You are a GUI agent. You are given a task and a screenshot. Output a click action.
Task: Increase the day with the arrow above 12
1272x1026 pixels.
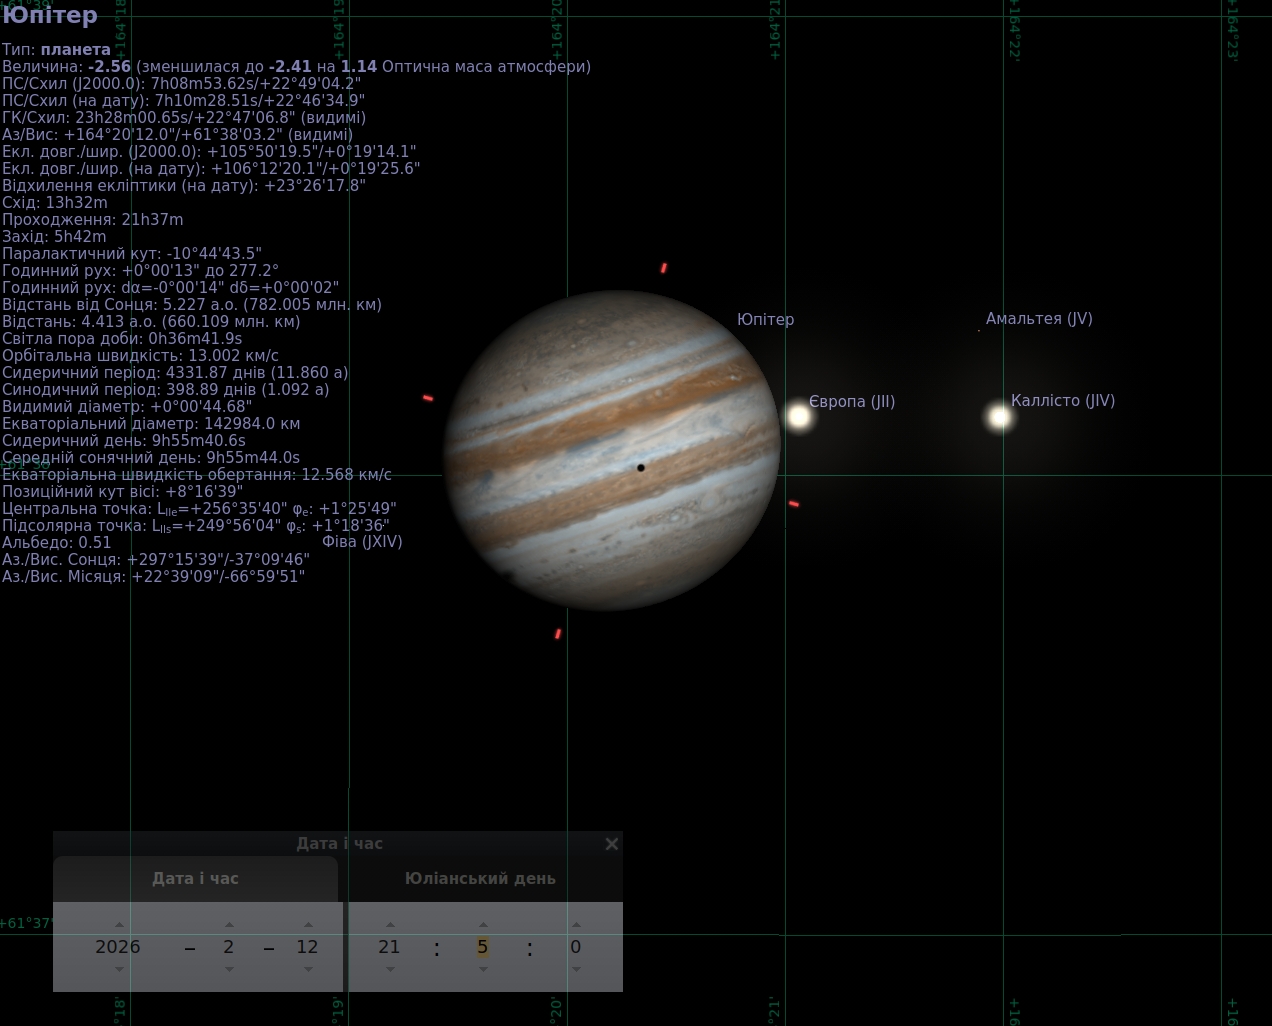(x=308, y=925)
